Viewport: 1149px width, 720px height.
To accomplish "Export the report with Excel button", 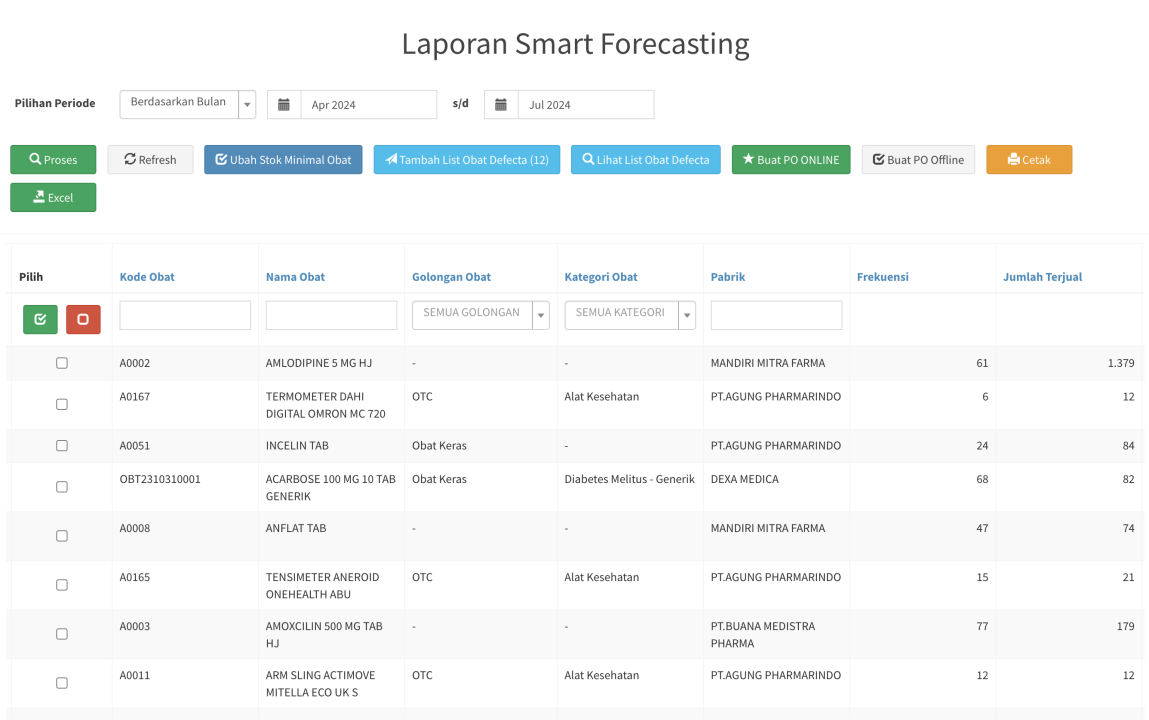I will click(53, 198).
